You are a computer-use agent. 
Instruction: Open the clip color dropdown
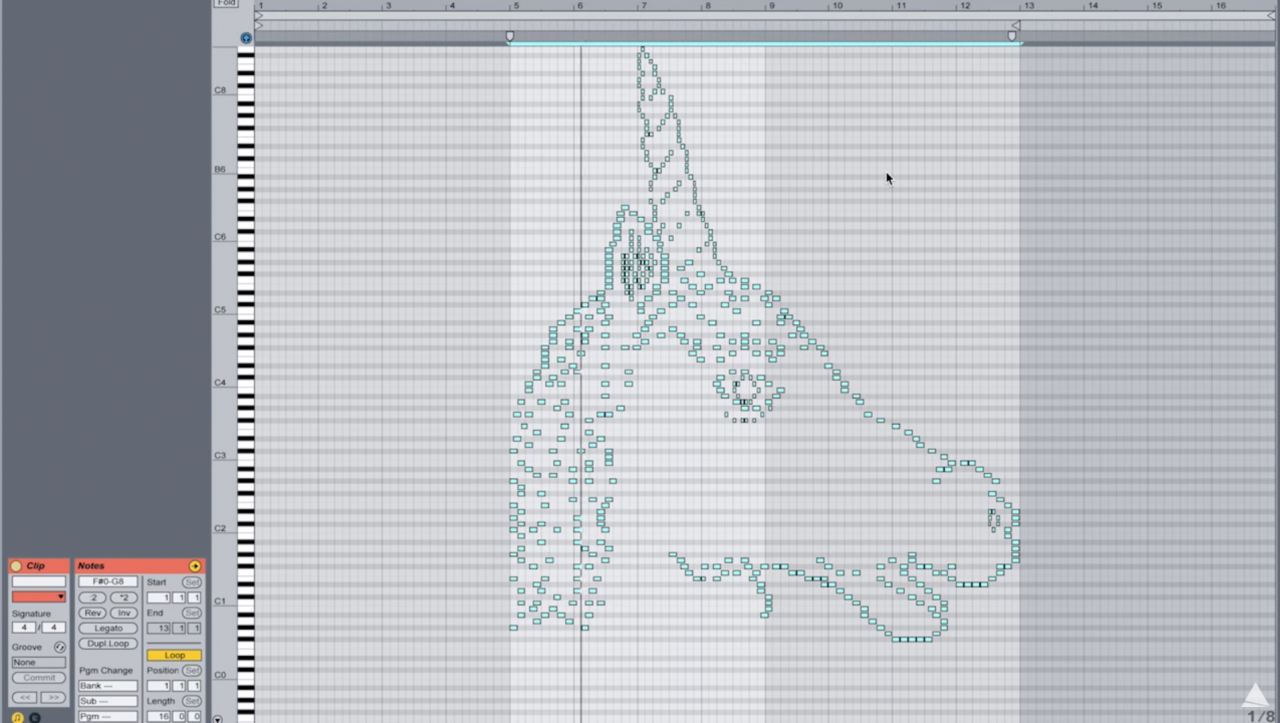point(39,597)
